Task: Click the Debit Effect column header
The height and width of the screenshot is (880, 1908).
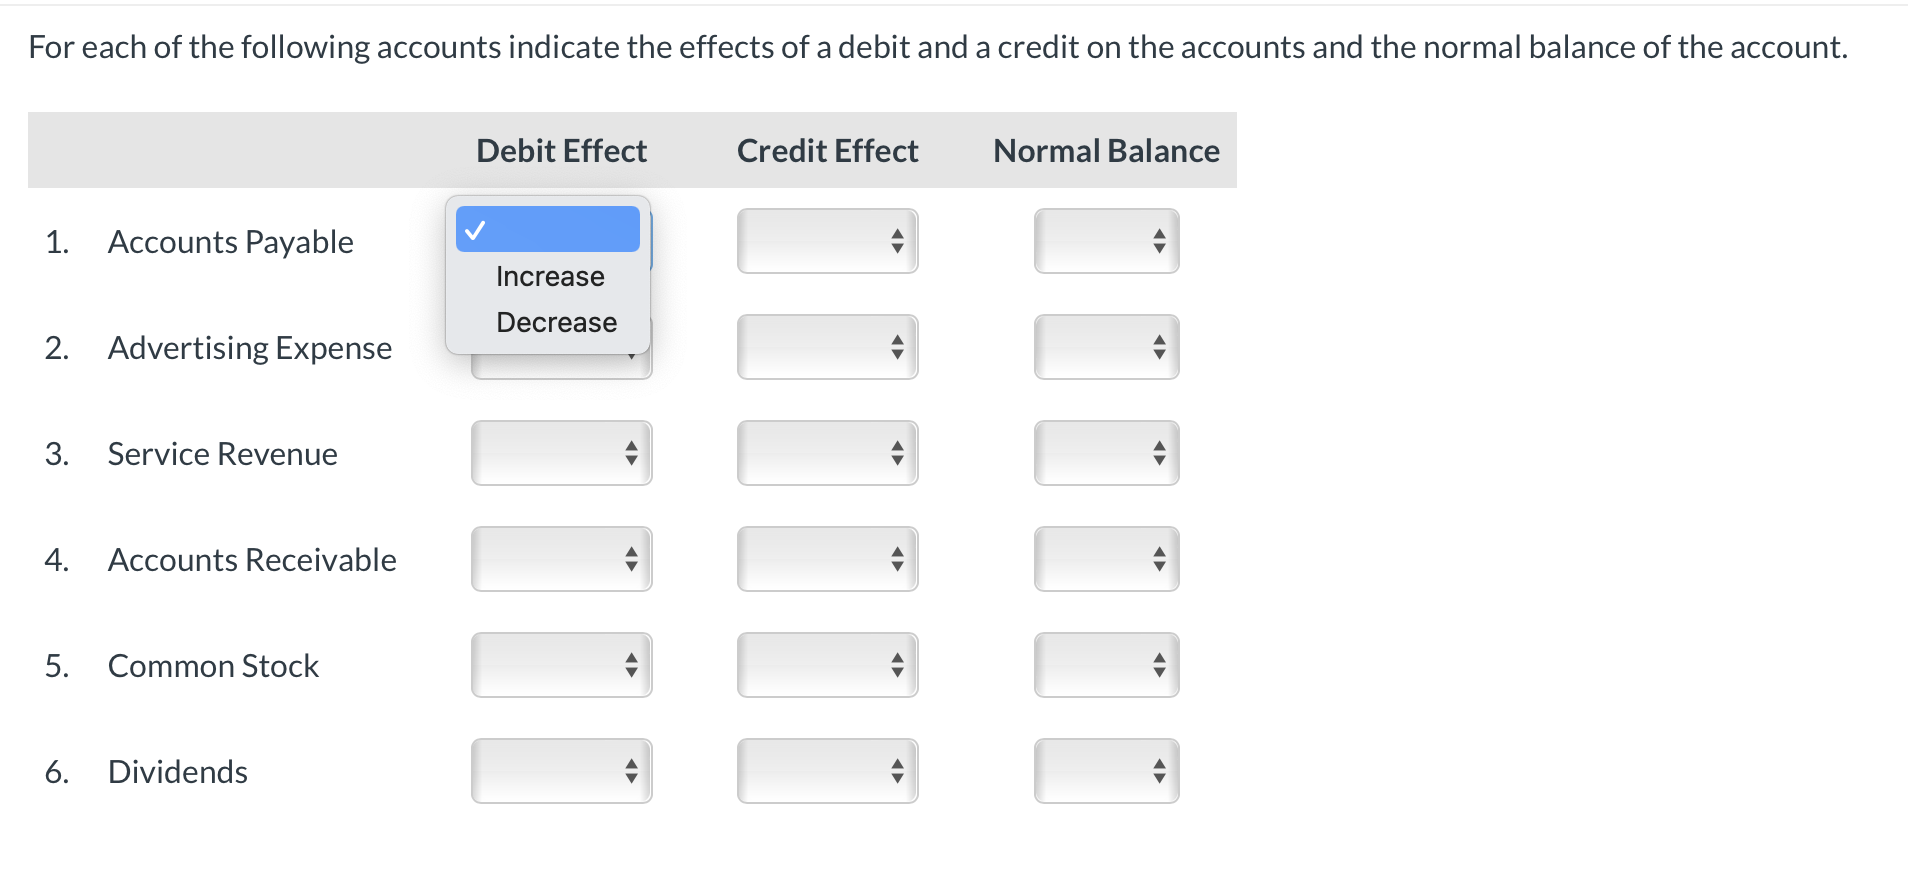Action: pos(561,150)
